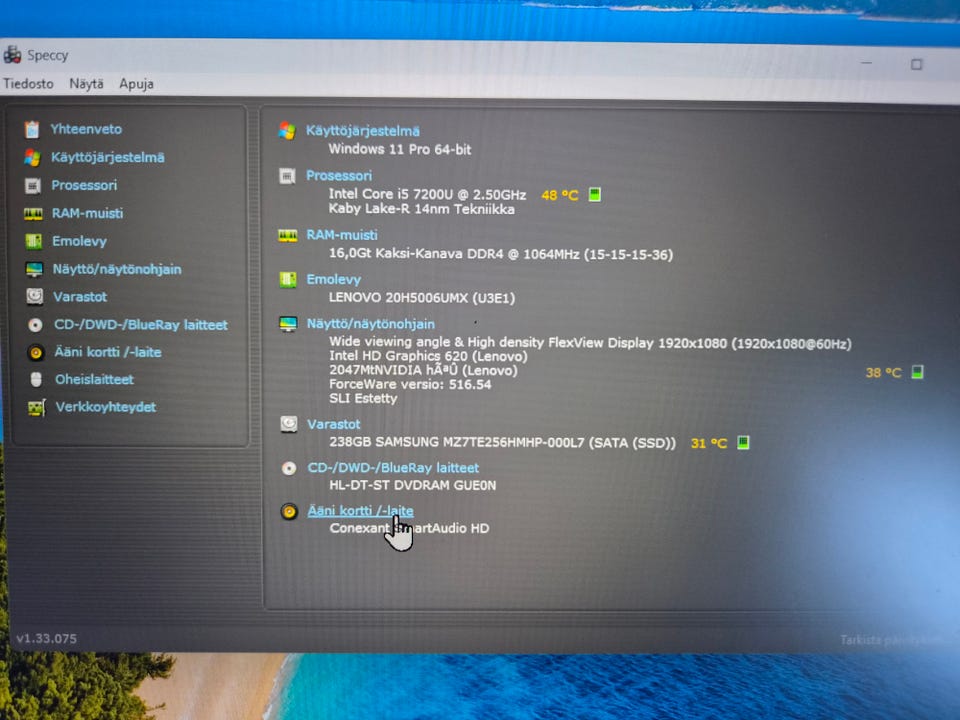Click the hard drive icon in sidebar
The width and height of the screenshot is (960, 720).
pos(35,297)
